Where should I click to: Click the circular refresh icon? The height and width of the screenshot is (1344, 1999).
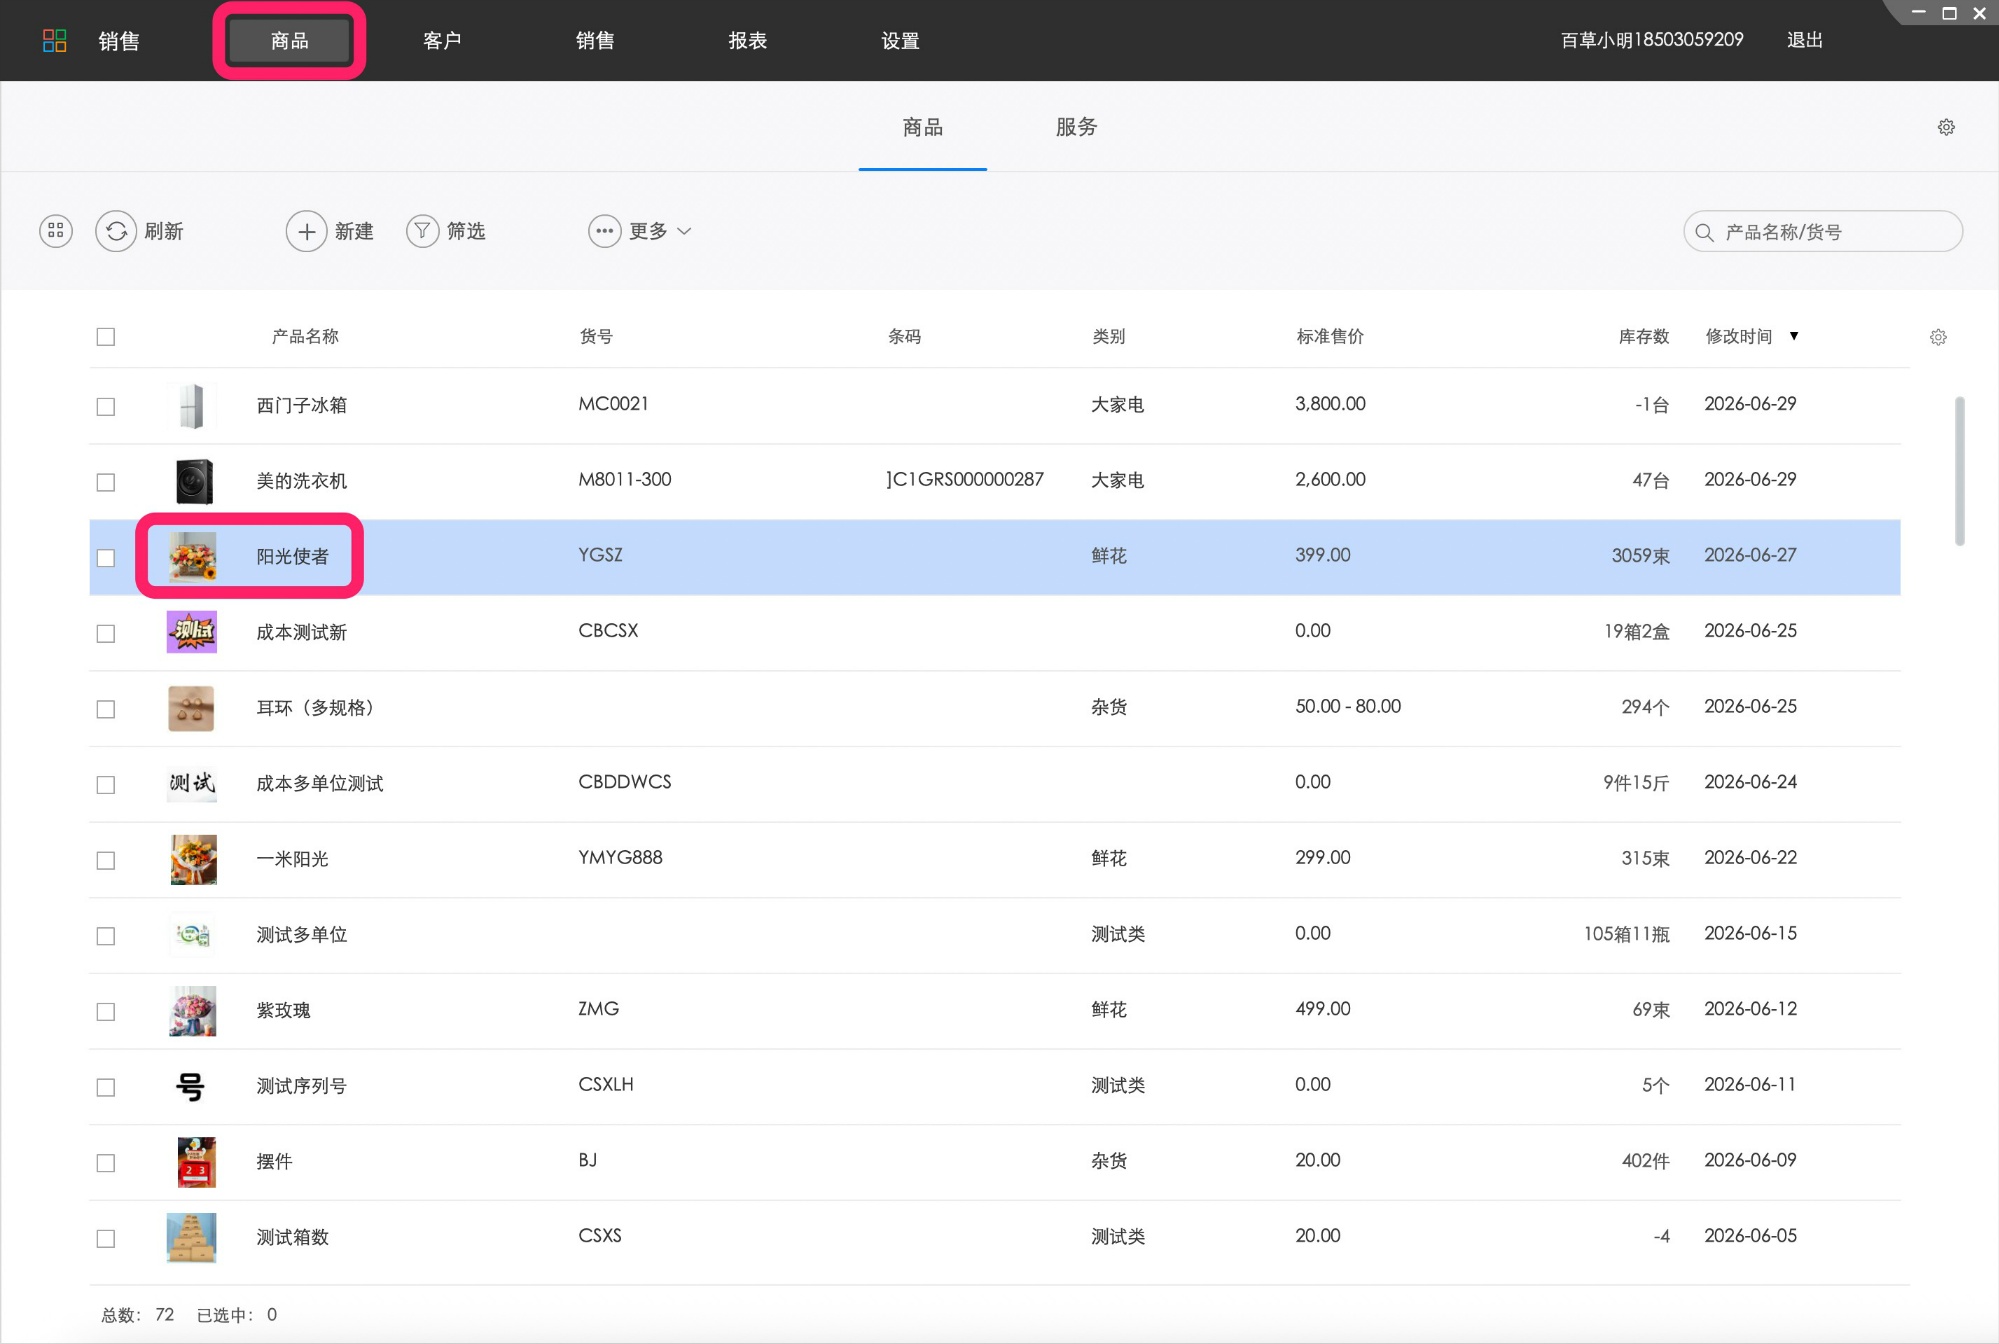tap(116, 231)
